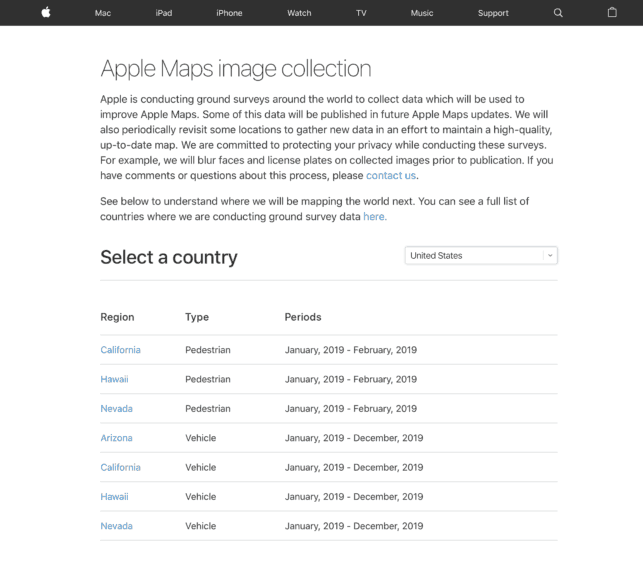Select Hawaii in the Pedestrian row
Image resolution: width=643 pixels, height=580 pixels.
click(x=114, y=379)
